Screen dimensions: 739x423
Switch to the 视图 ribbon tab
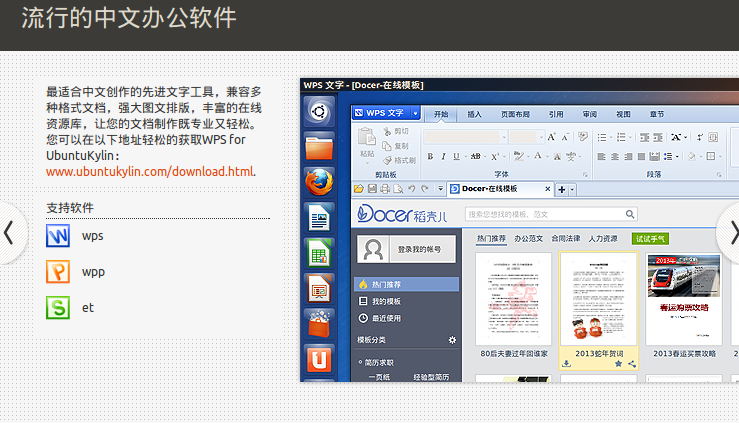tap(623, 114)
